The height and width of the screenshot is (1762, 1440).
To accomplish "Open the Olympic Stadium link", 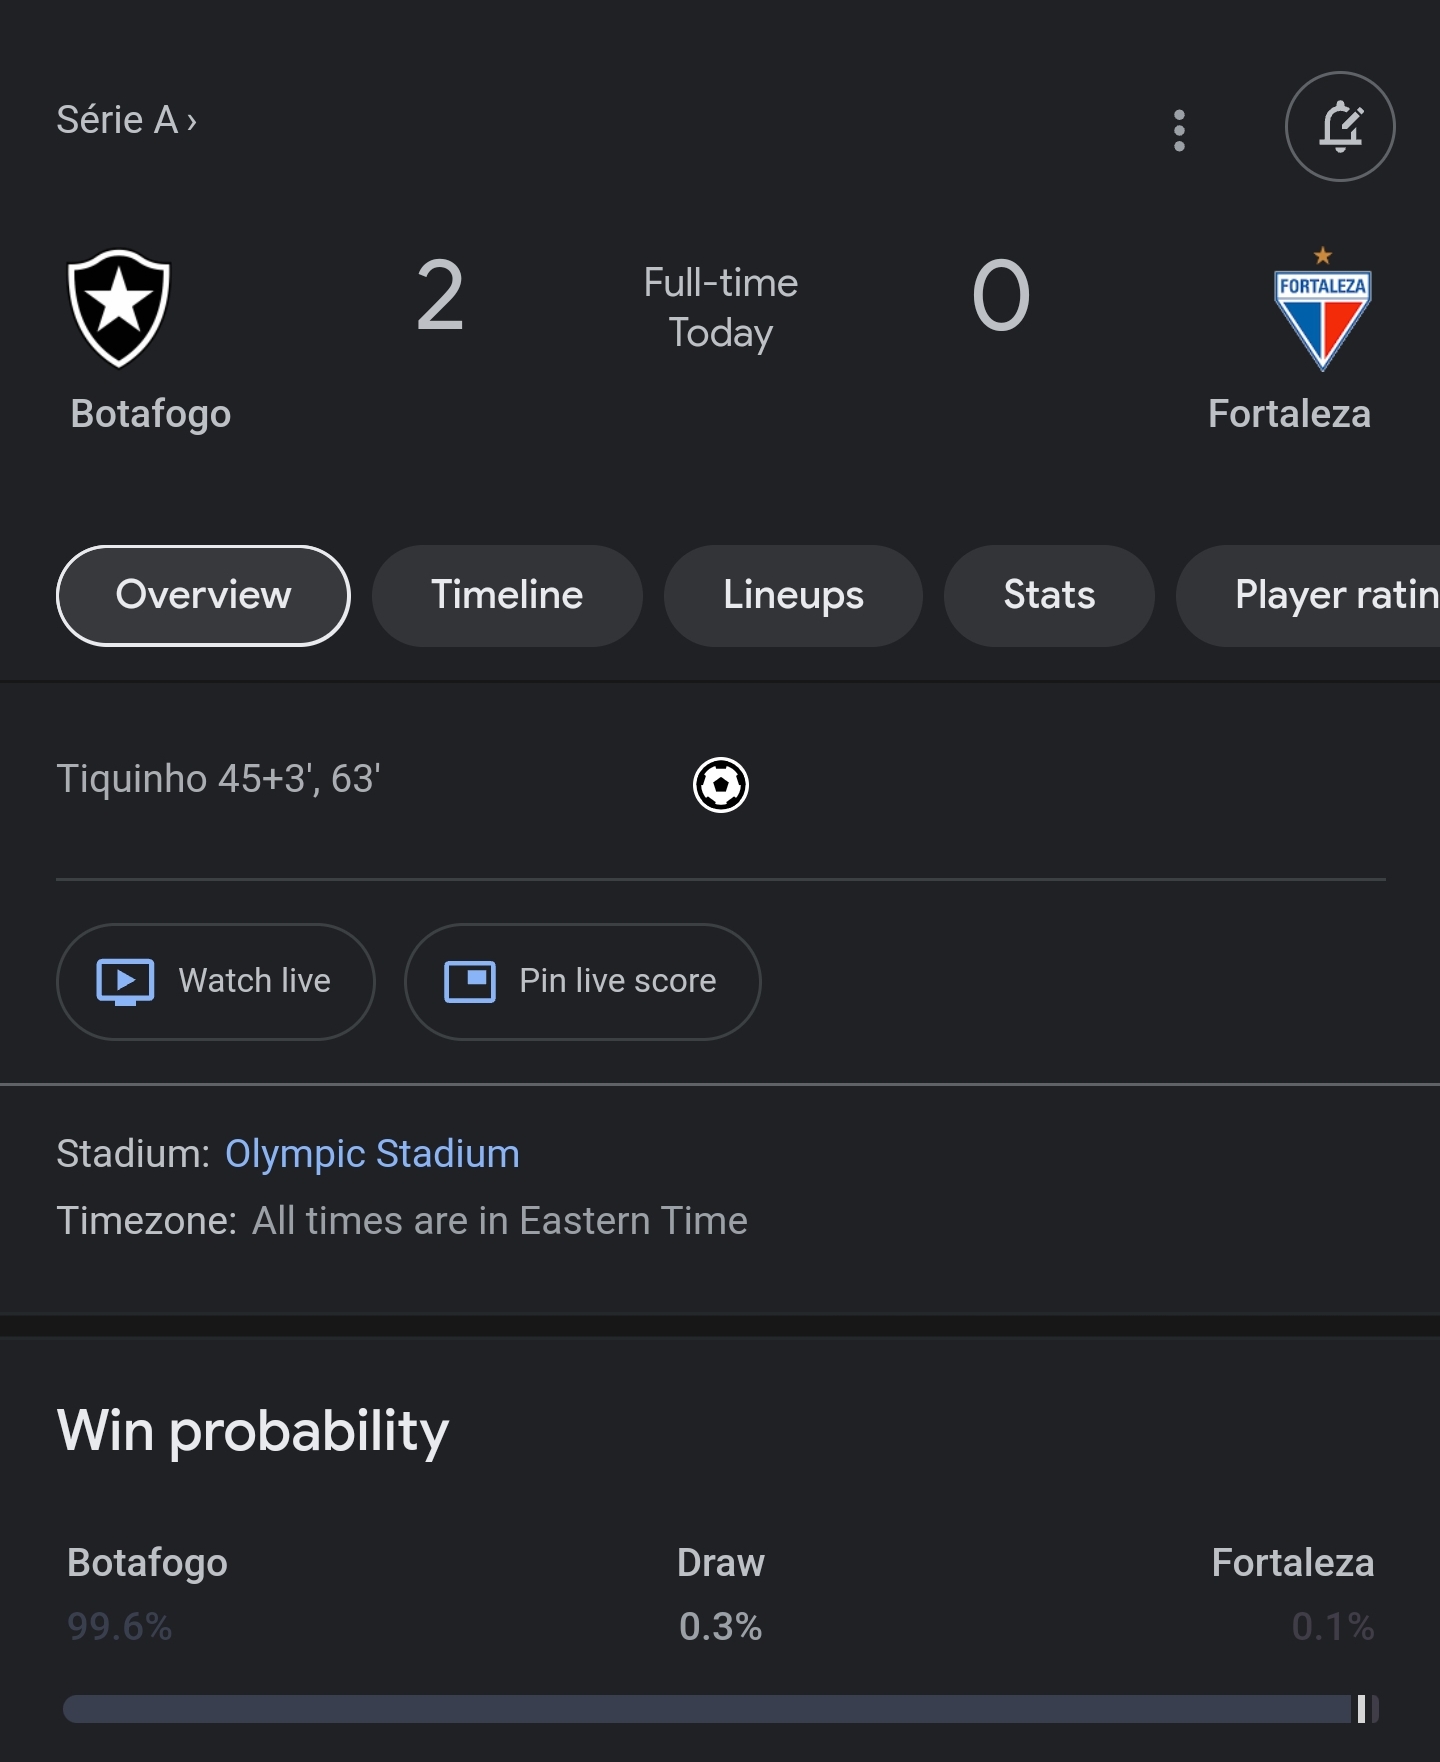I will (372, 1154).
